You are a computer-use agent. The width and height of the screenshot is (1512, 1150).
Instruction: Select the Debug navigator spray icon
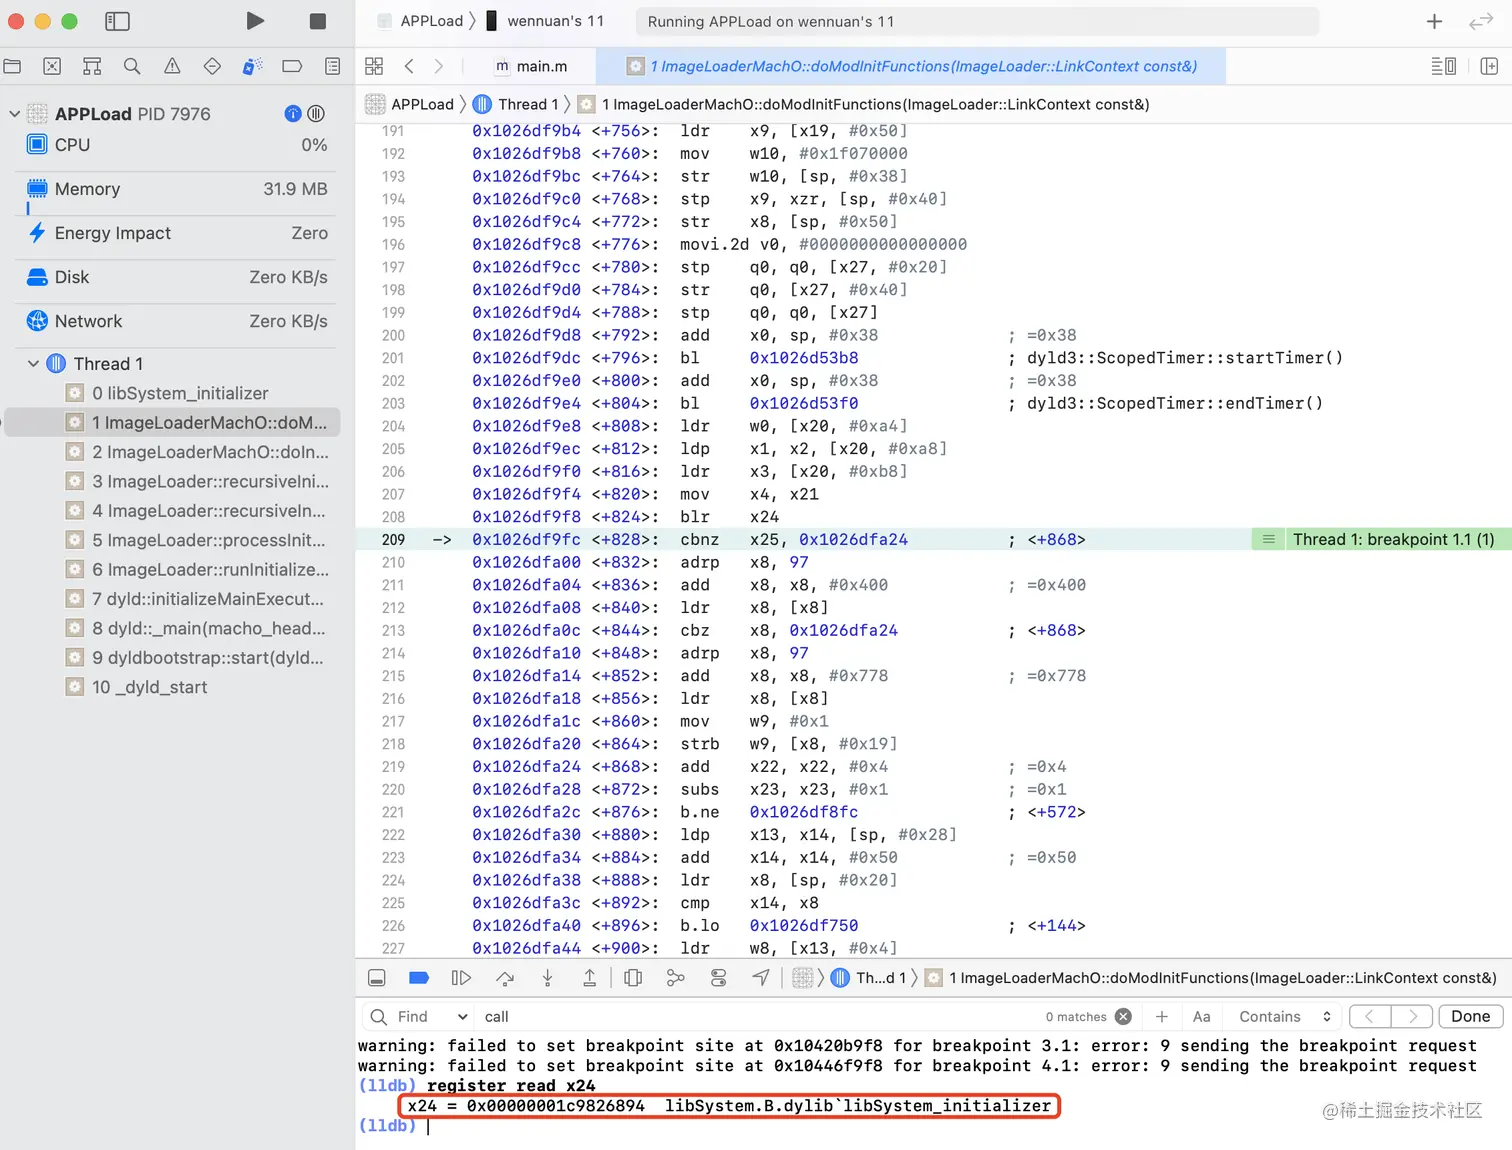pyautogui.click(x=252, y=66)
